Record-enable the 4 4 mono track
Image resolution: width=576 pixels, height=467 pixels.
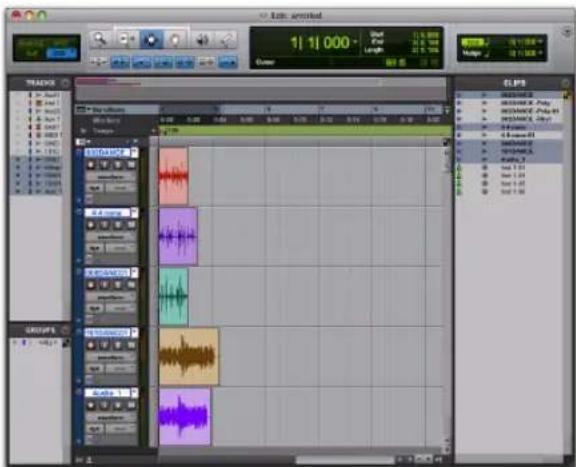click(x=91, y=225)
